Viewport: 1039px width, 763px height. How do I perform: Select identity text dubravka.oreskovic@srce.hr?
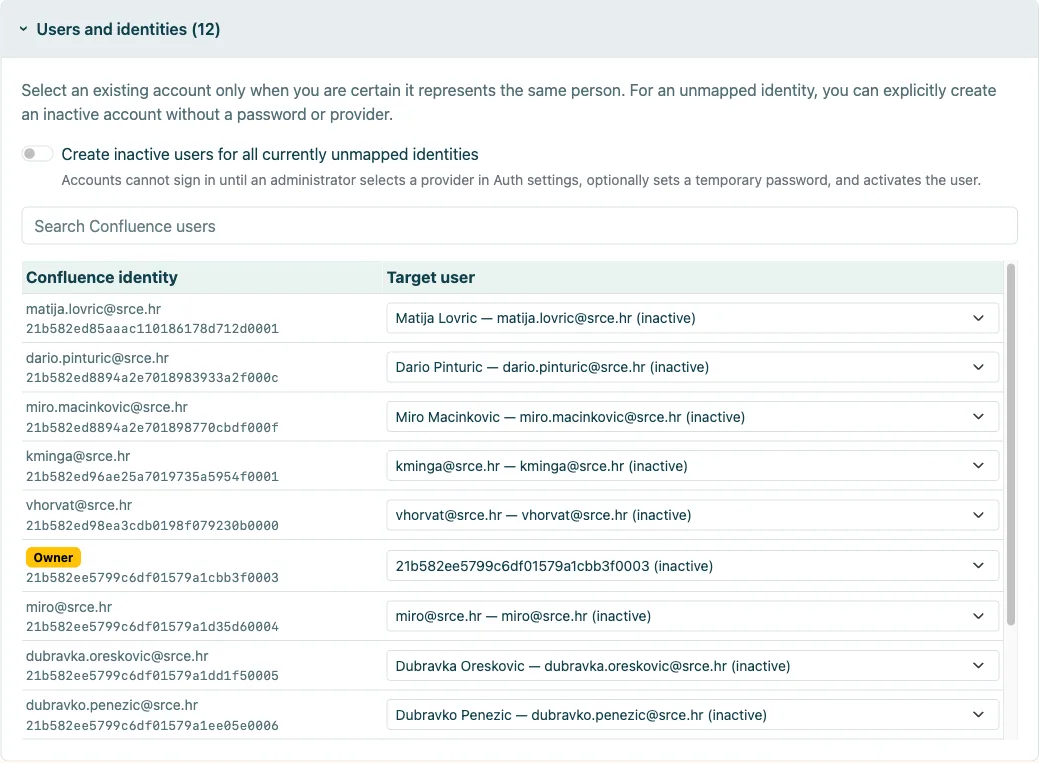click(x=117, y=656)
